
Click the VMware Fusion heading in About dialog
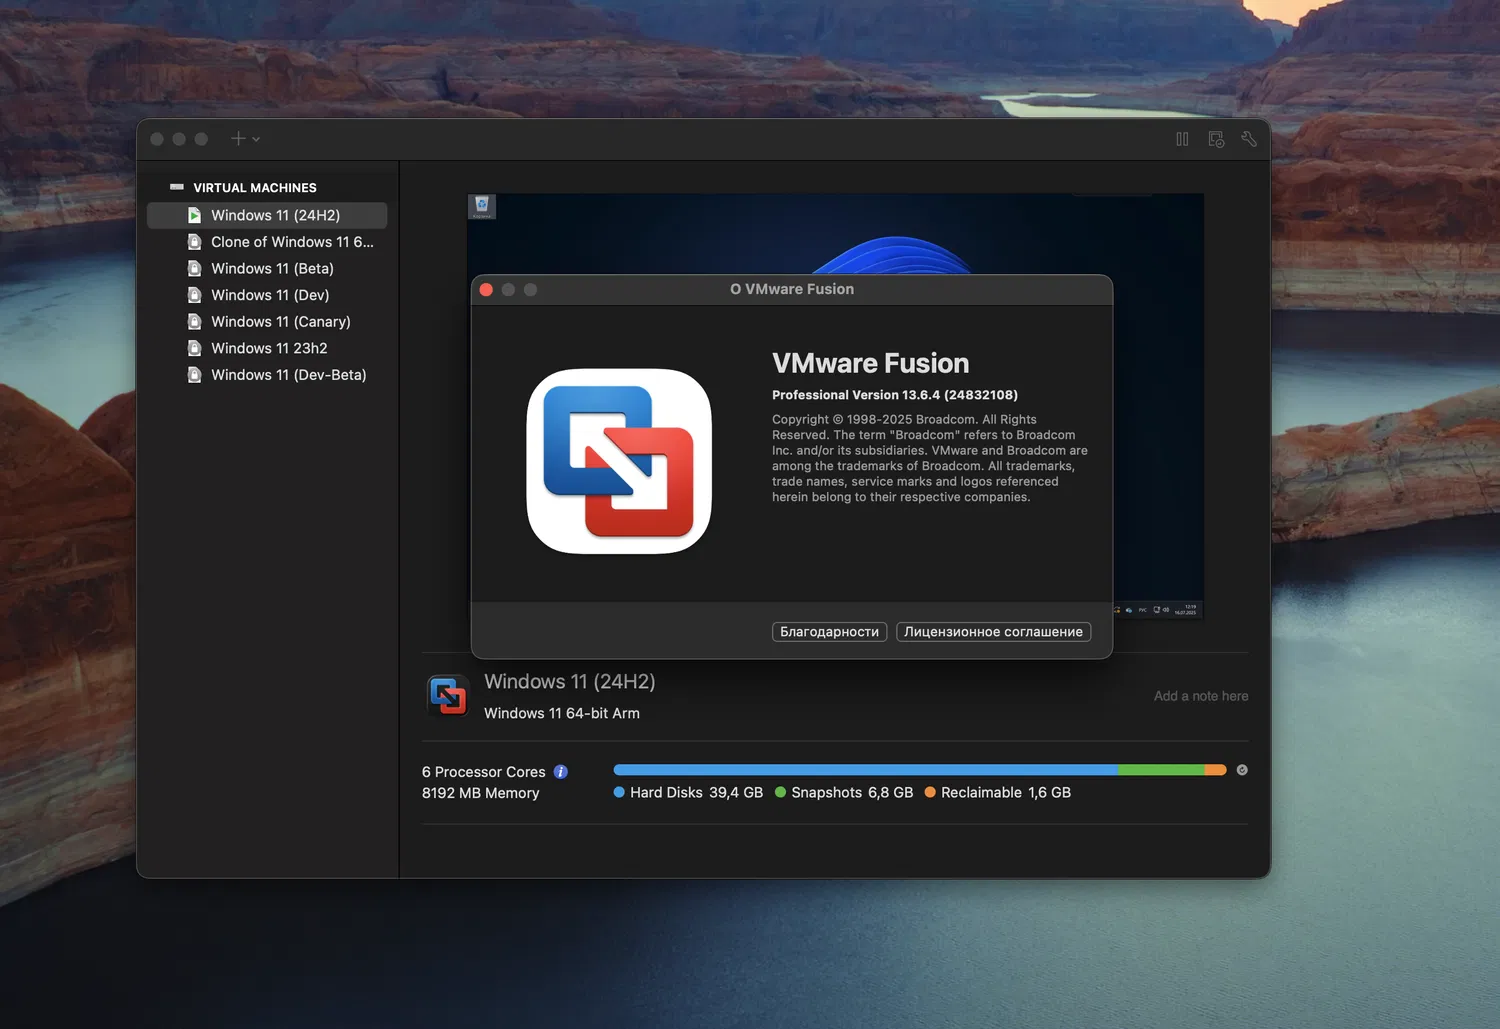point(870,363)
